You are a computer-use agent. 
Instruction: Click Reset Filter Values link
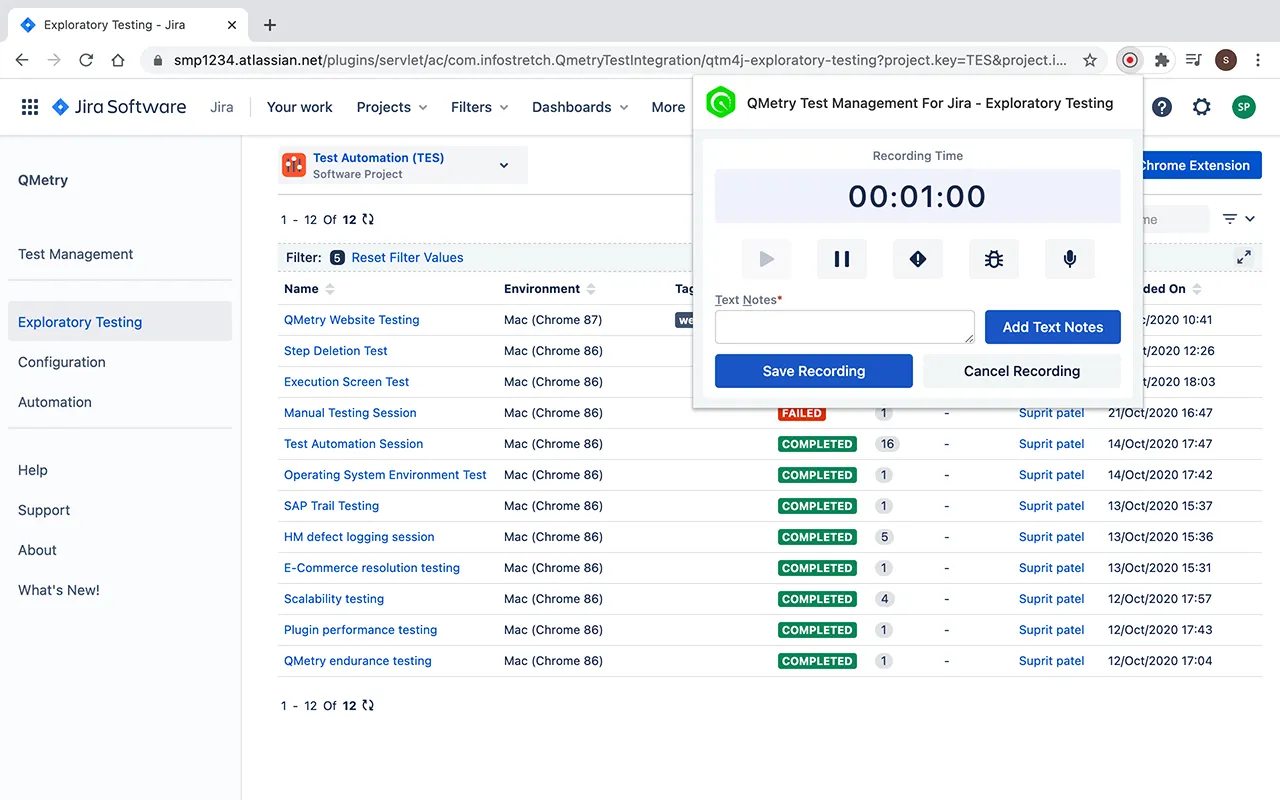click(408, 257)
